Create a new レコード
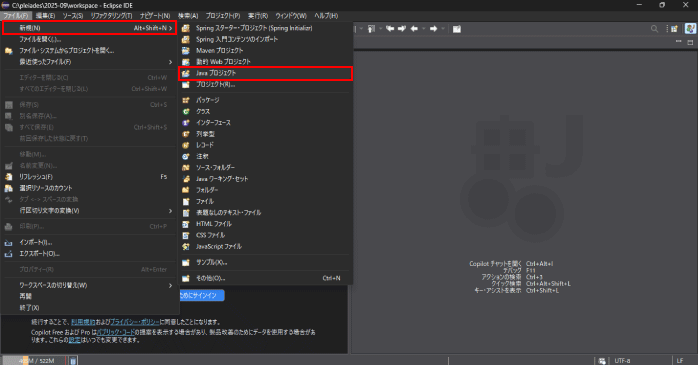This screenshot has height=365, width=698. click(x=265, y=145)
